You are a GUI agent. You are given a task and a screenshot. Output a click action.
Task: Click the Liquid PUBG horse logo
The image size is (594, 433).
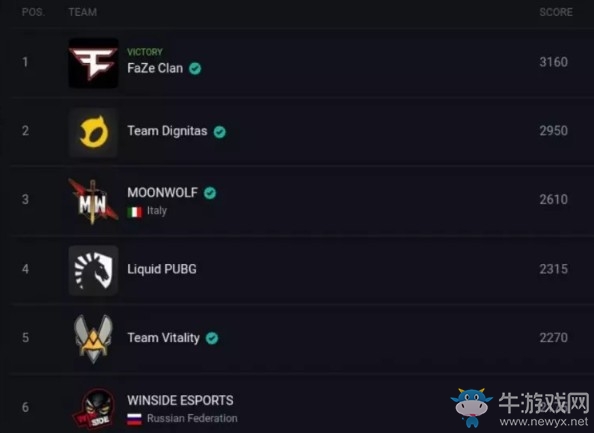click(93, 270)
